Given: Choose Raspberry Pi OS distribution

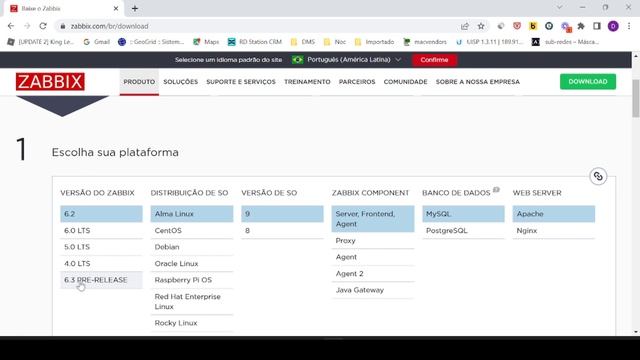Looking at the screenshot, I should point(192,280).
